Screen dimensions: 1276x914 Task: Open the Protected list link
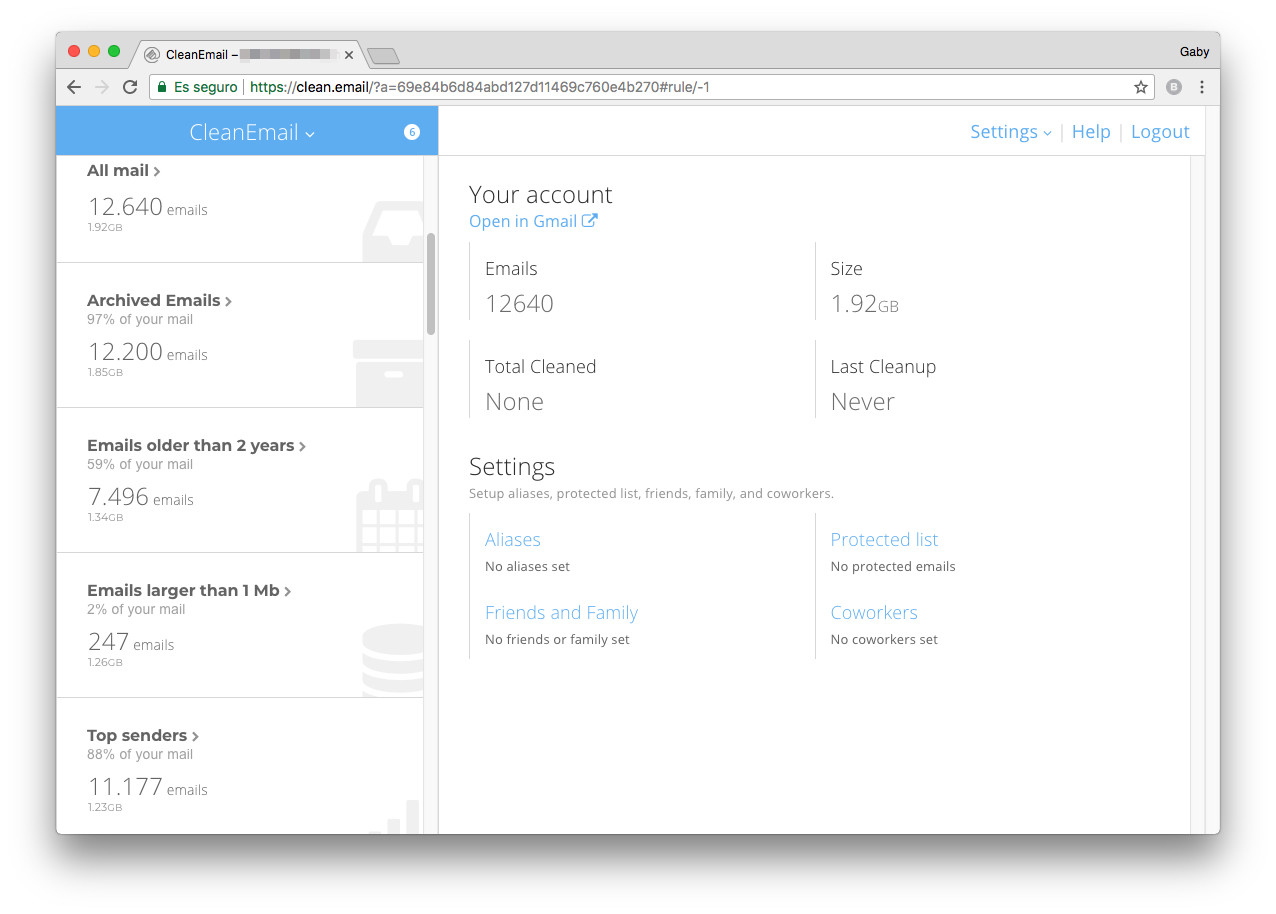(x=884, y=539)
